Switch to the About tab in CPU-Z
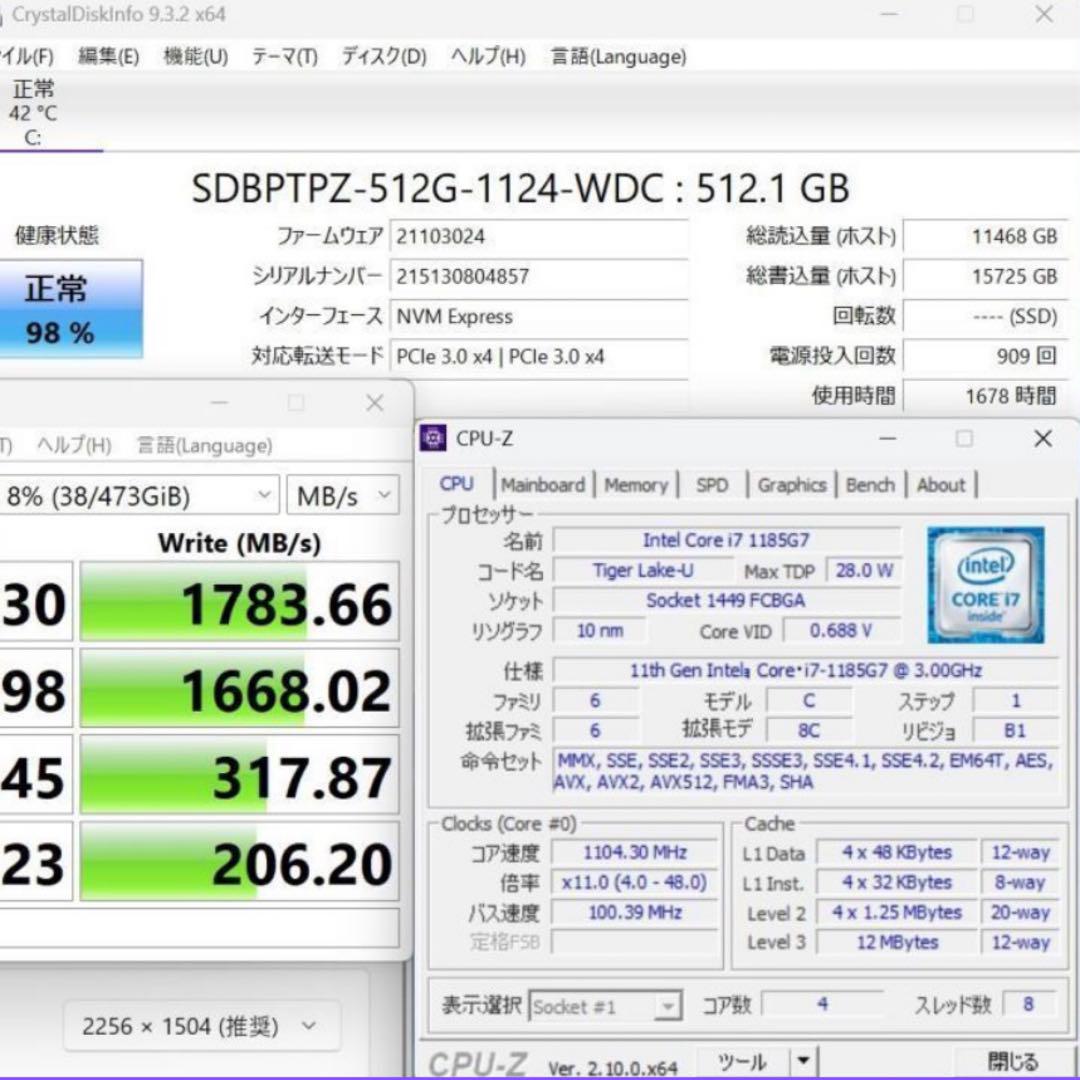This screenshot has width=1080, height=1080. [x=941, y=485]
